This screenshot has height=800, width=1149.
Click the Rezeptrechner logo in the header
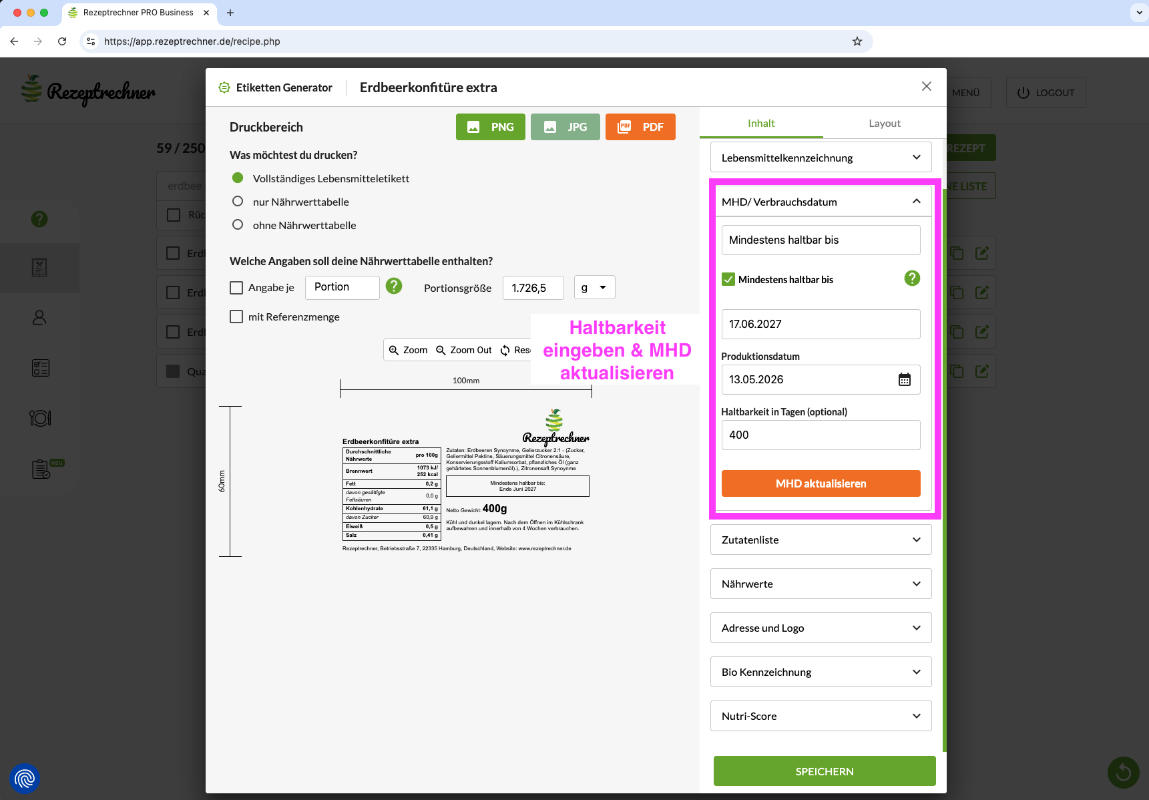coord(88,90)
